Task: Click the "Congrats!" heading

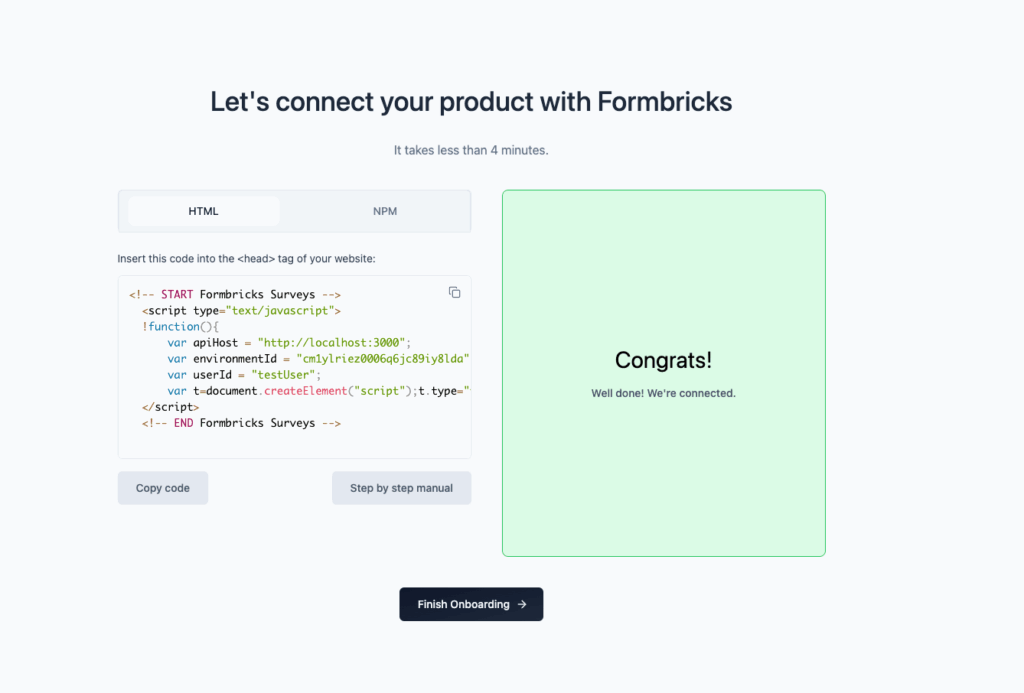Action: tap(663, 360)
